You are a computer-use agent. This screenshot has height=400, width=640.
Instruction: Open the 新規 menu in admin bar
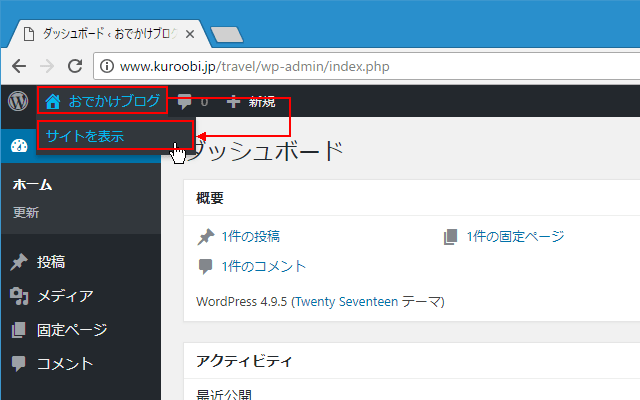(x=251, y=102)
